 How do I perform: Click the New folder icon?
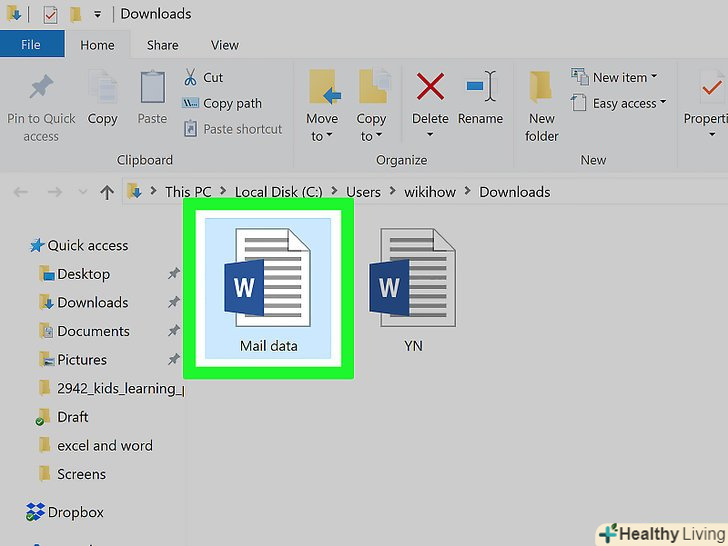point(540,86)
